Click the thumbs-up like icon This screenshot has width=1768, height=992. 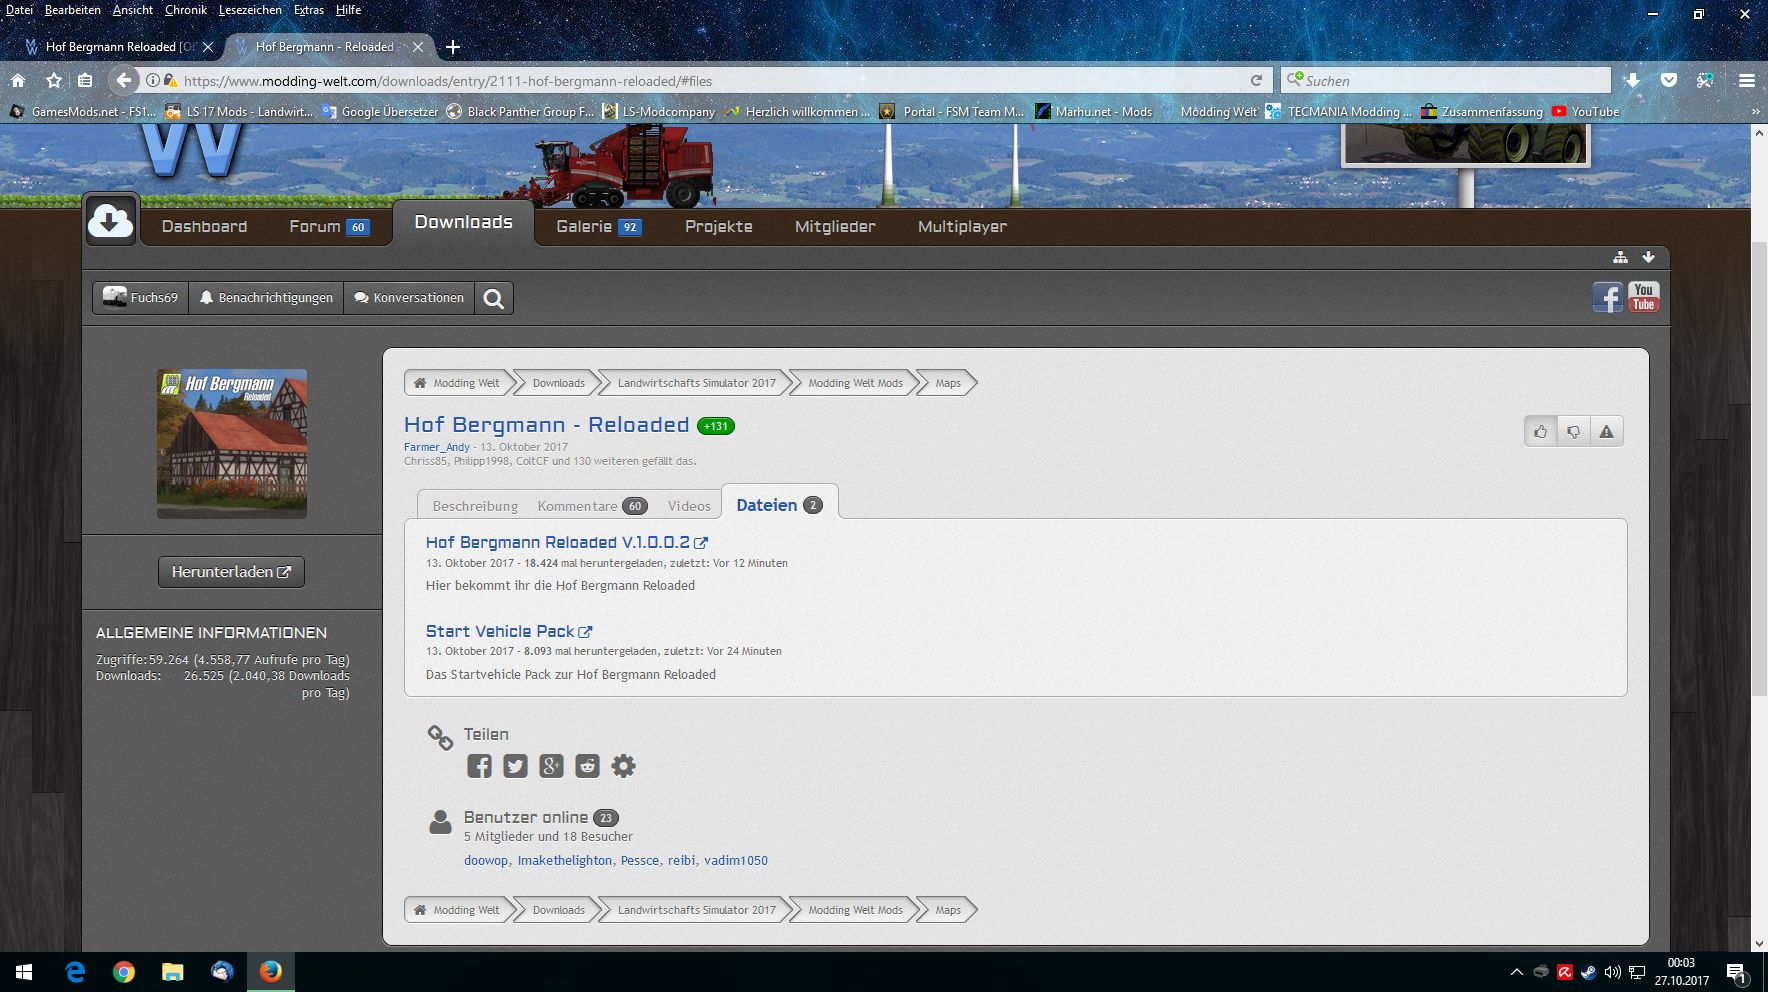coord(1540,432)
